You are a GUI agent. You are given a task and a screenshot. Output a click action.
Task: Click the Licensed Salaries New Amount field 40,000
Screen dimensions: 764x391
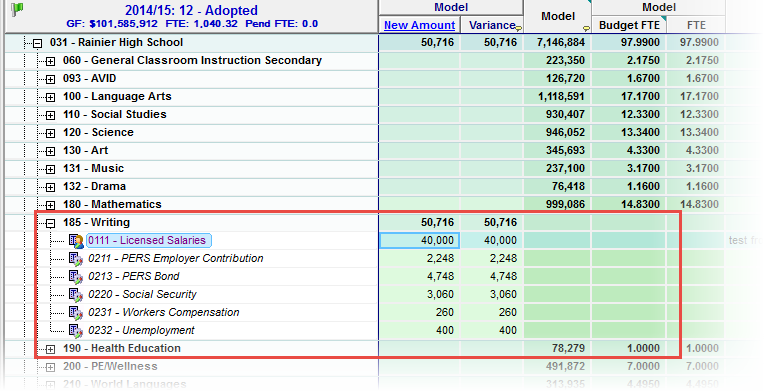(419, 240)
